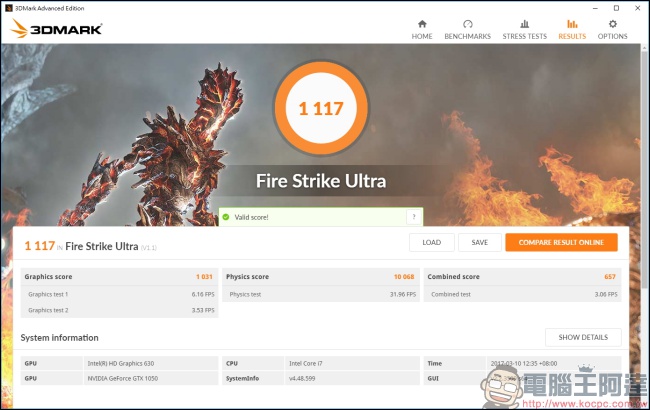Click the 3DMark title bar app icon
Viewport: 650px width, 410px height.
pos(8,8)
